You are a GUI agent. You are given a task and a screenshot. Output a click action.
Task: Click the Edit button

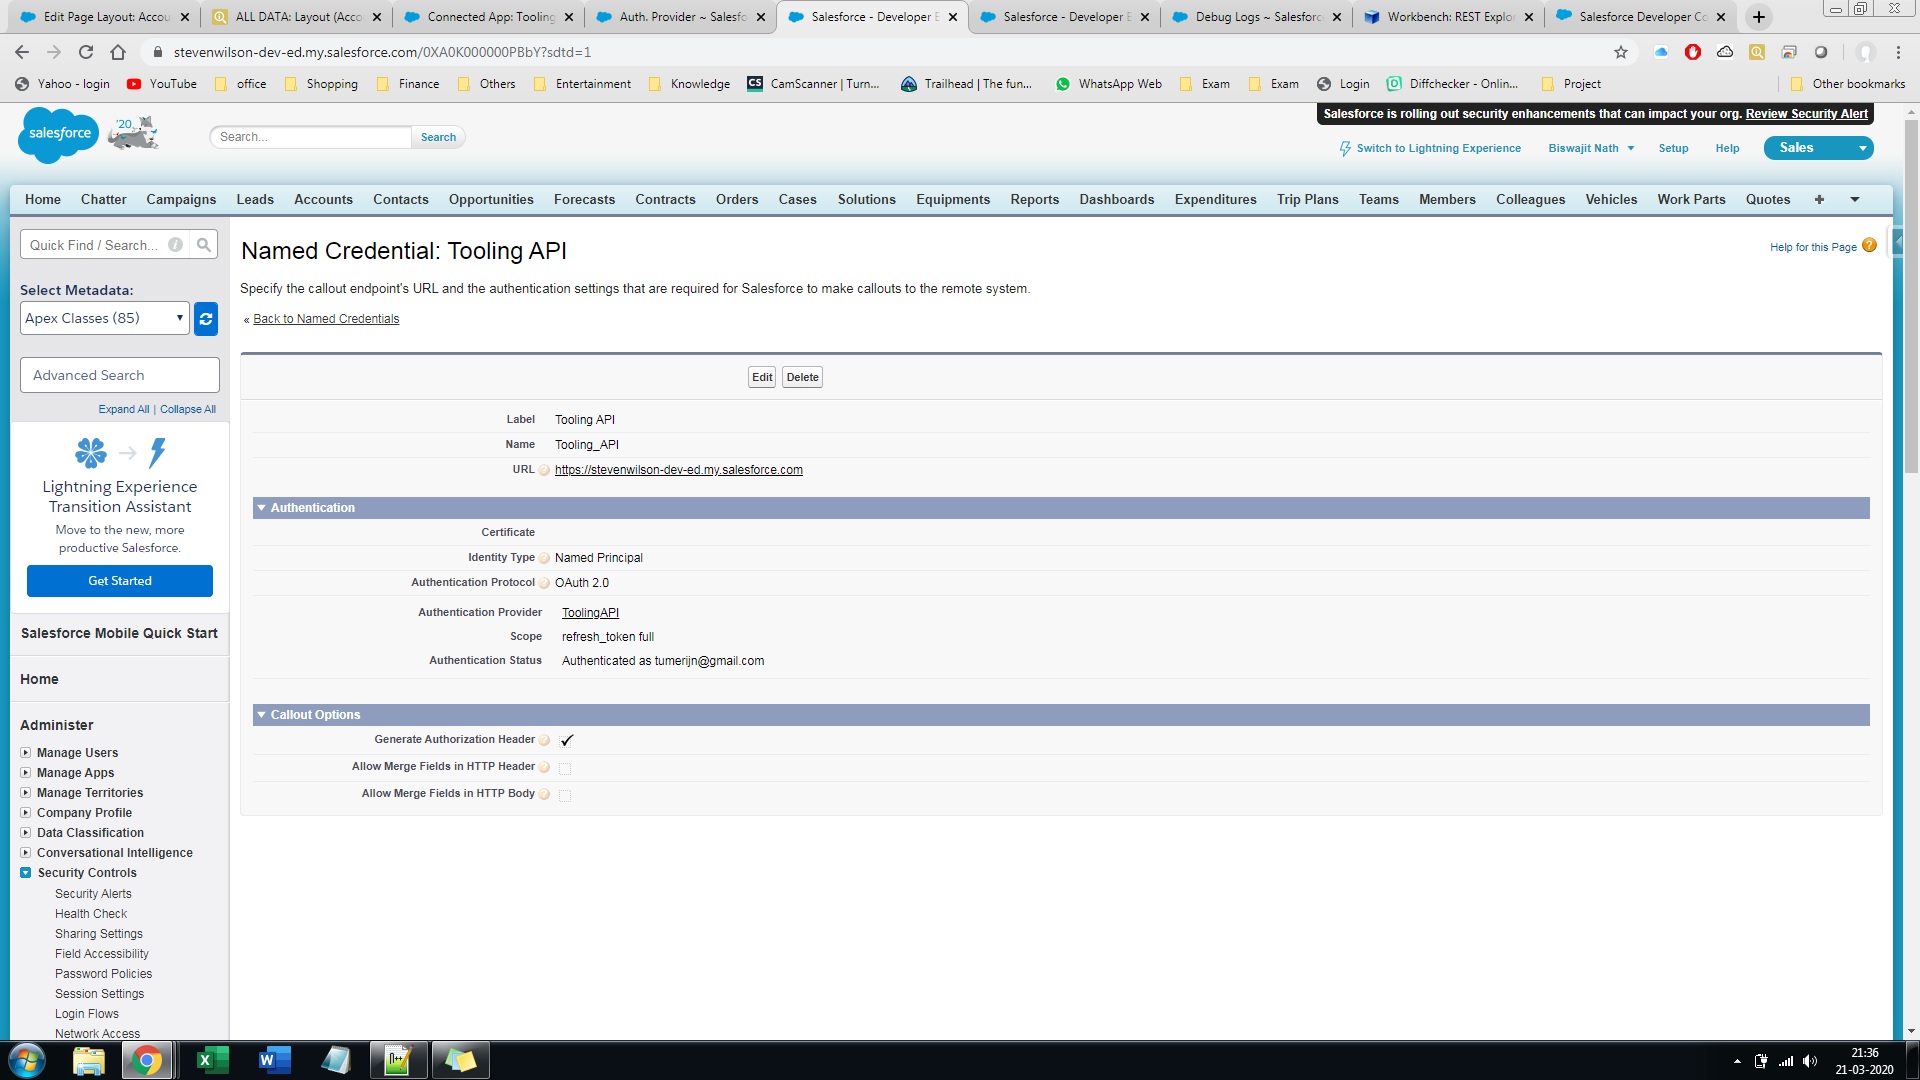click(x=762, y=378)
